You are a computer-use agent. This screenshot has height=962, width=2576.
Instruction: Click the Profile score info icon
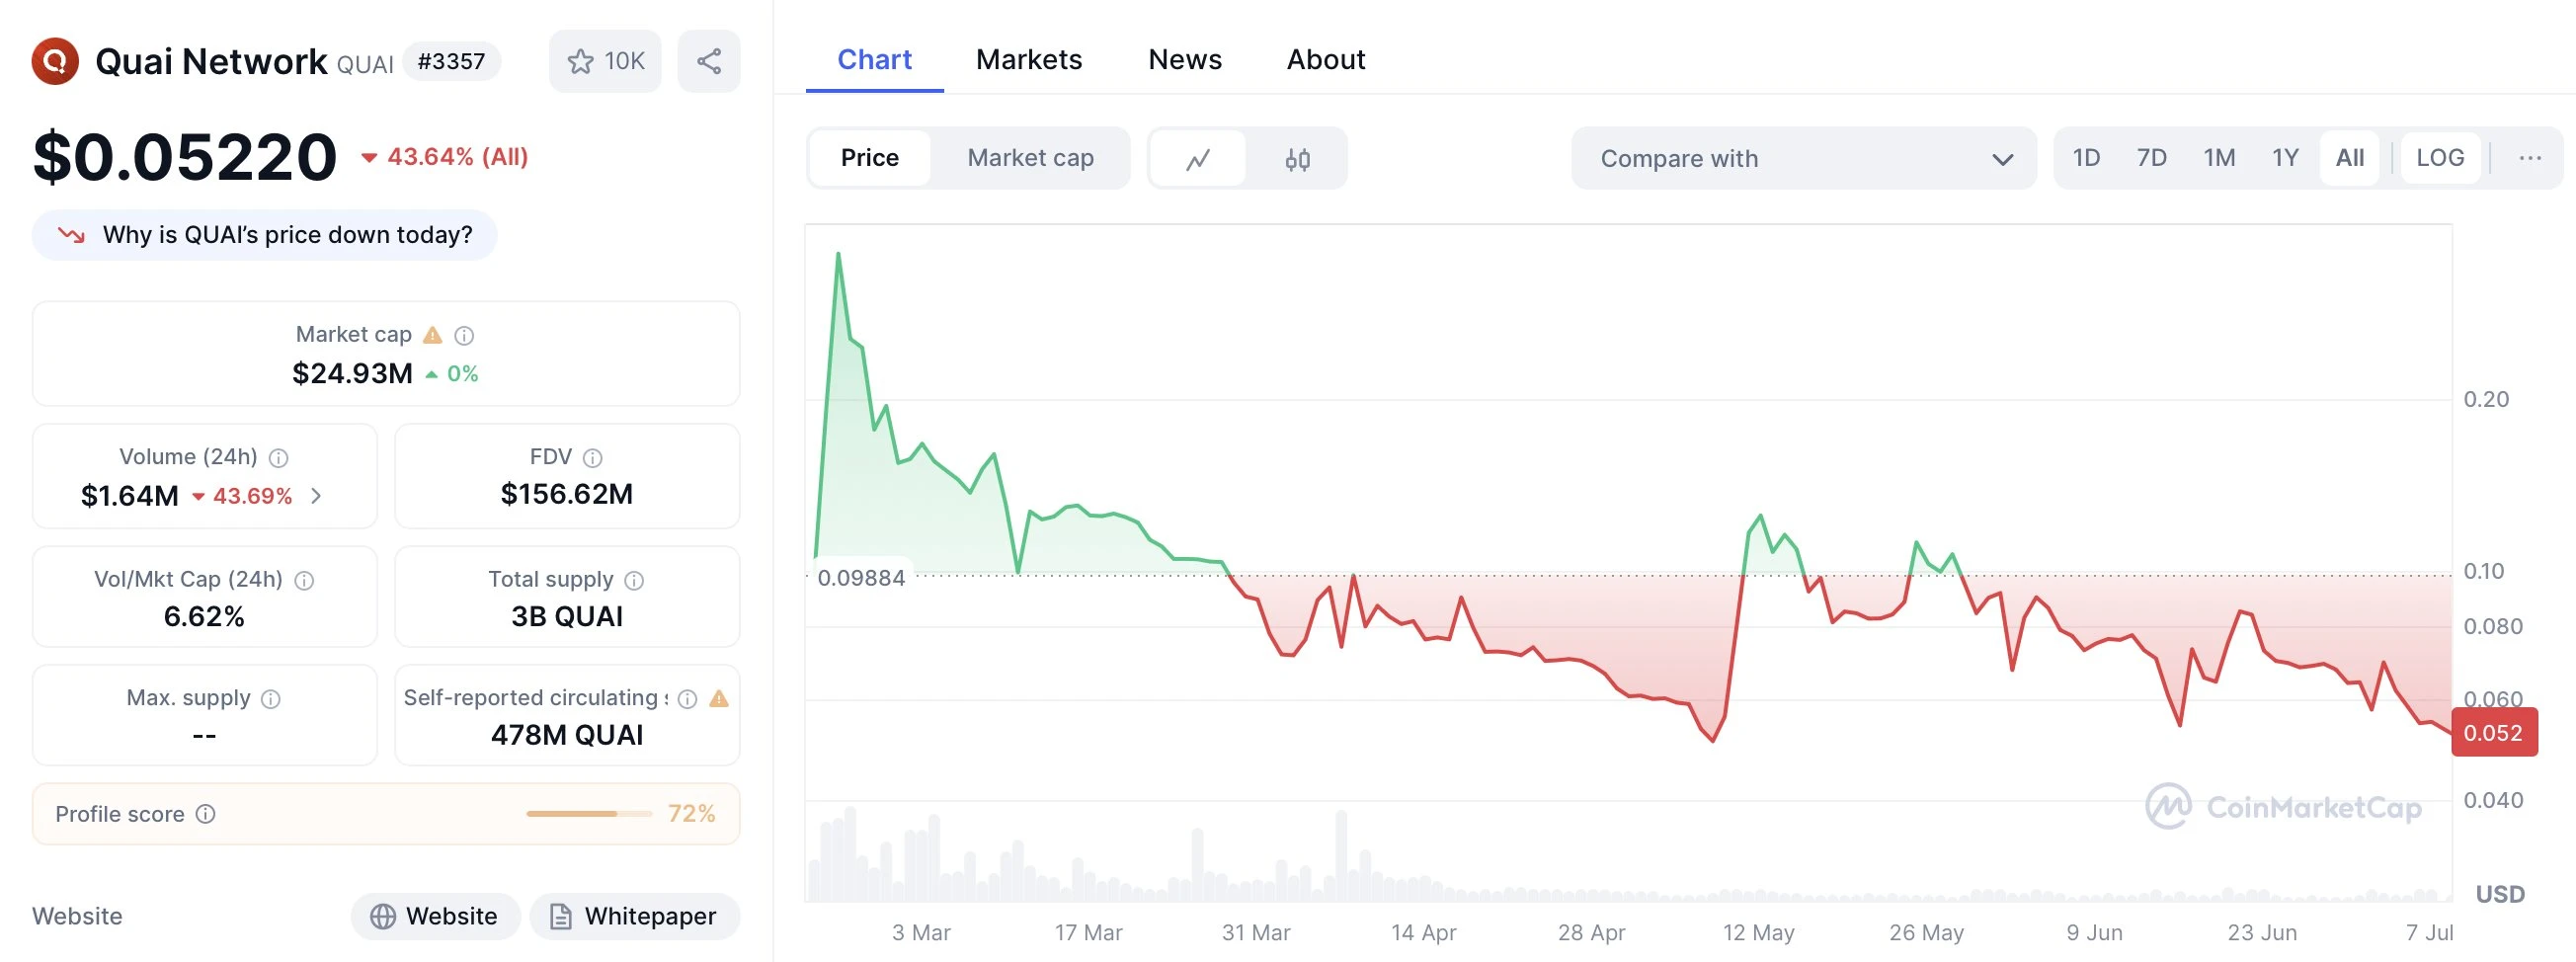206,814
